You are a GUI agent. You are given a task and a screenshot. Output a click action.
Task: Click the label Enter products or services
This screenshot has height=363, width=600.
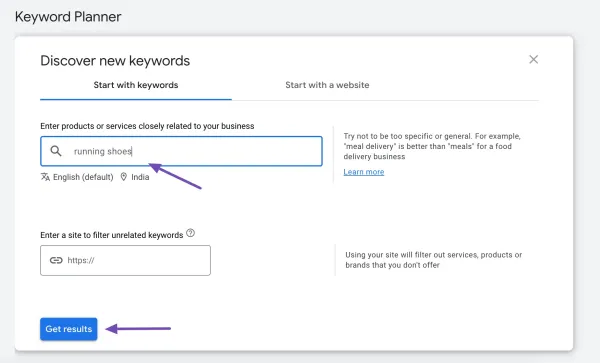click(147, 126)
